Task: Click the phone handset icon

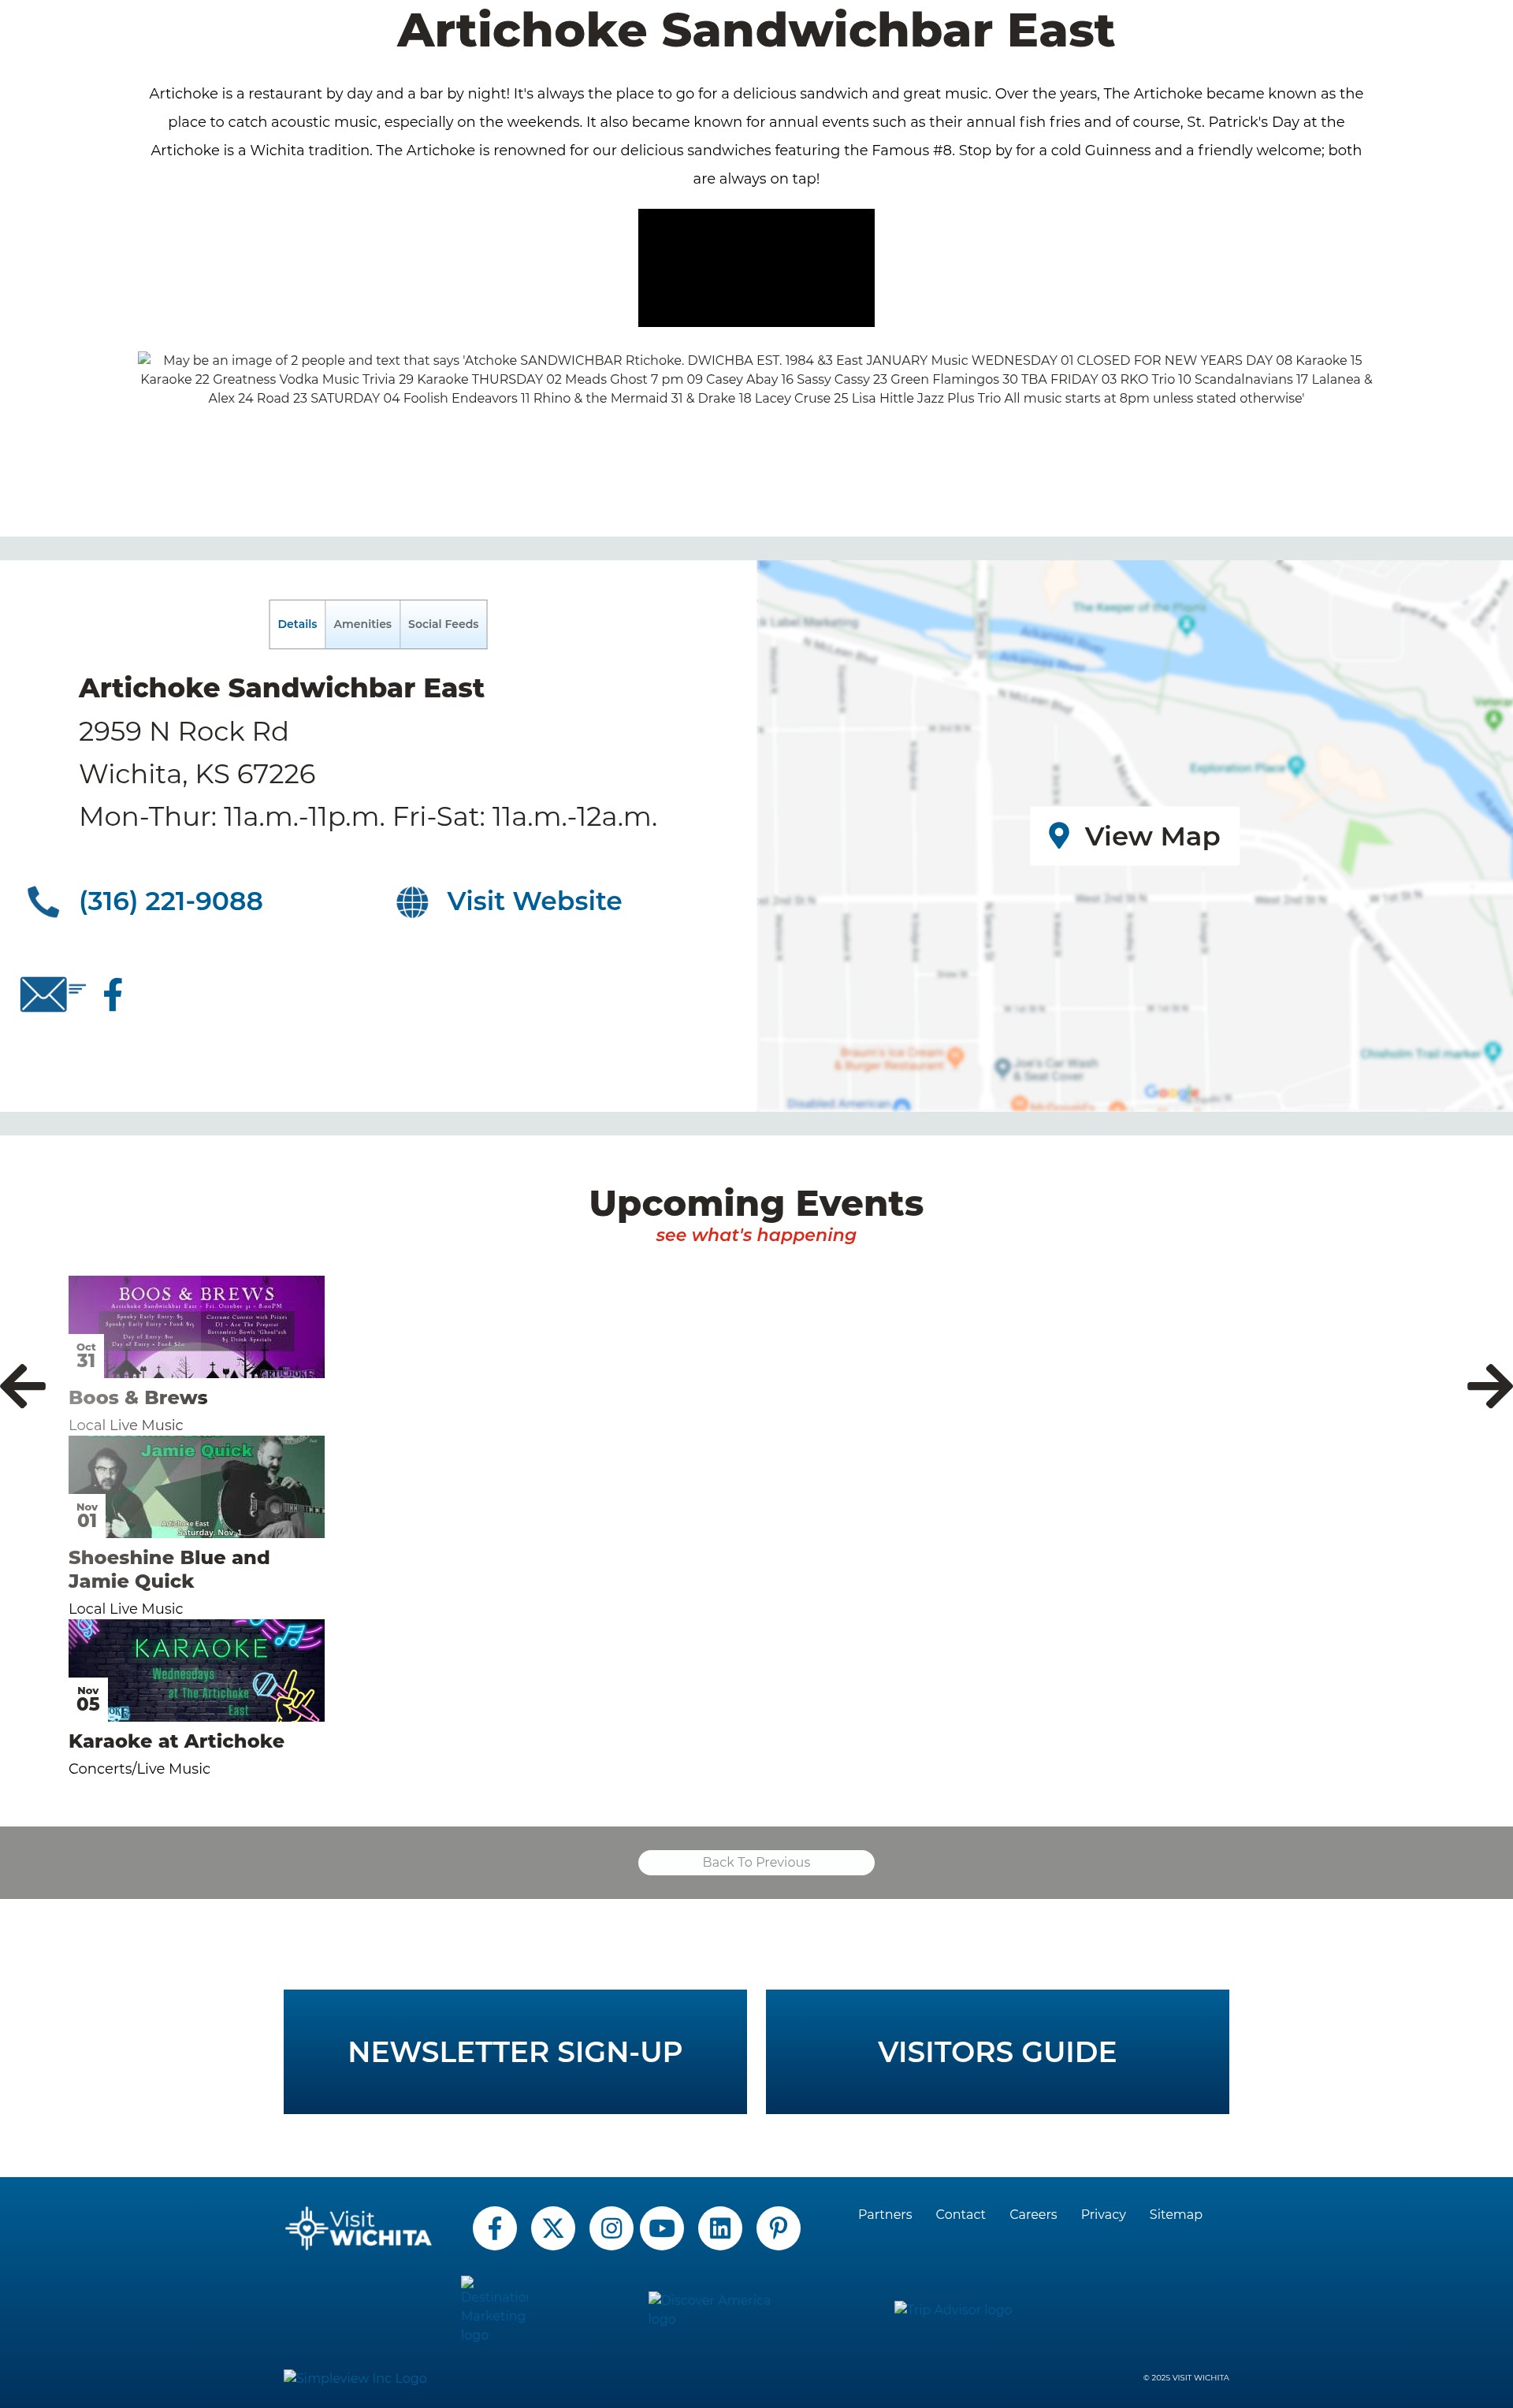Action: click(43, 901)
